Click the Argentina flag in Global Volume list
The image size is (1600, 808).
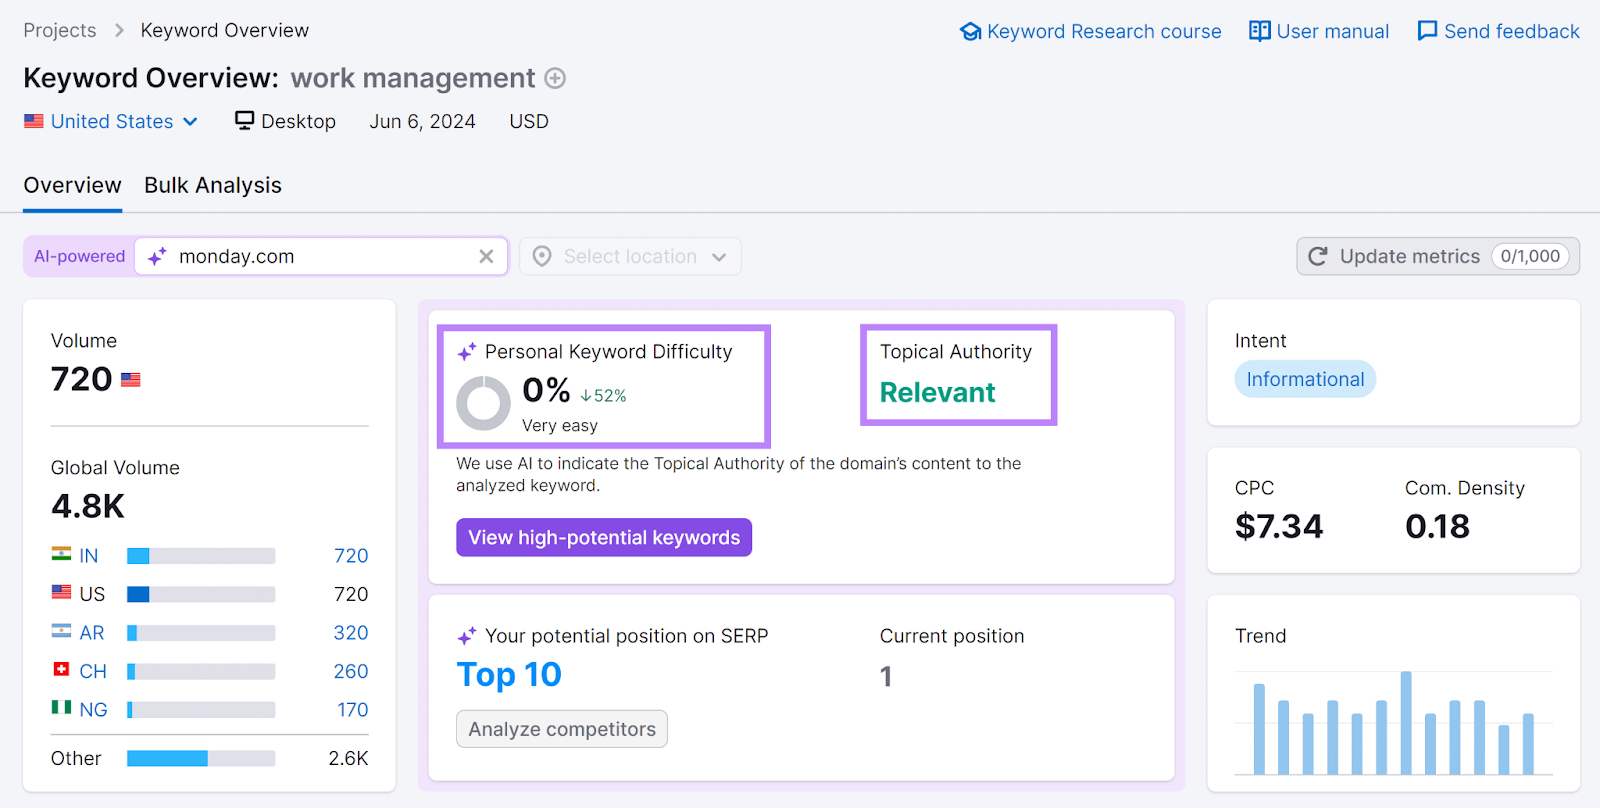62,631
